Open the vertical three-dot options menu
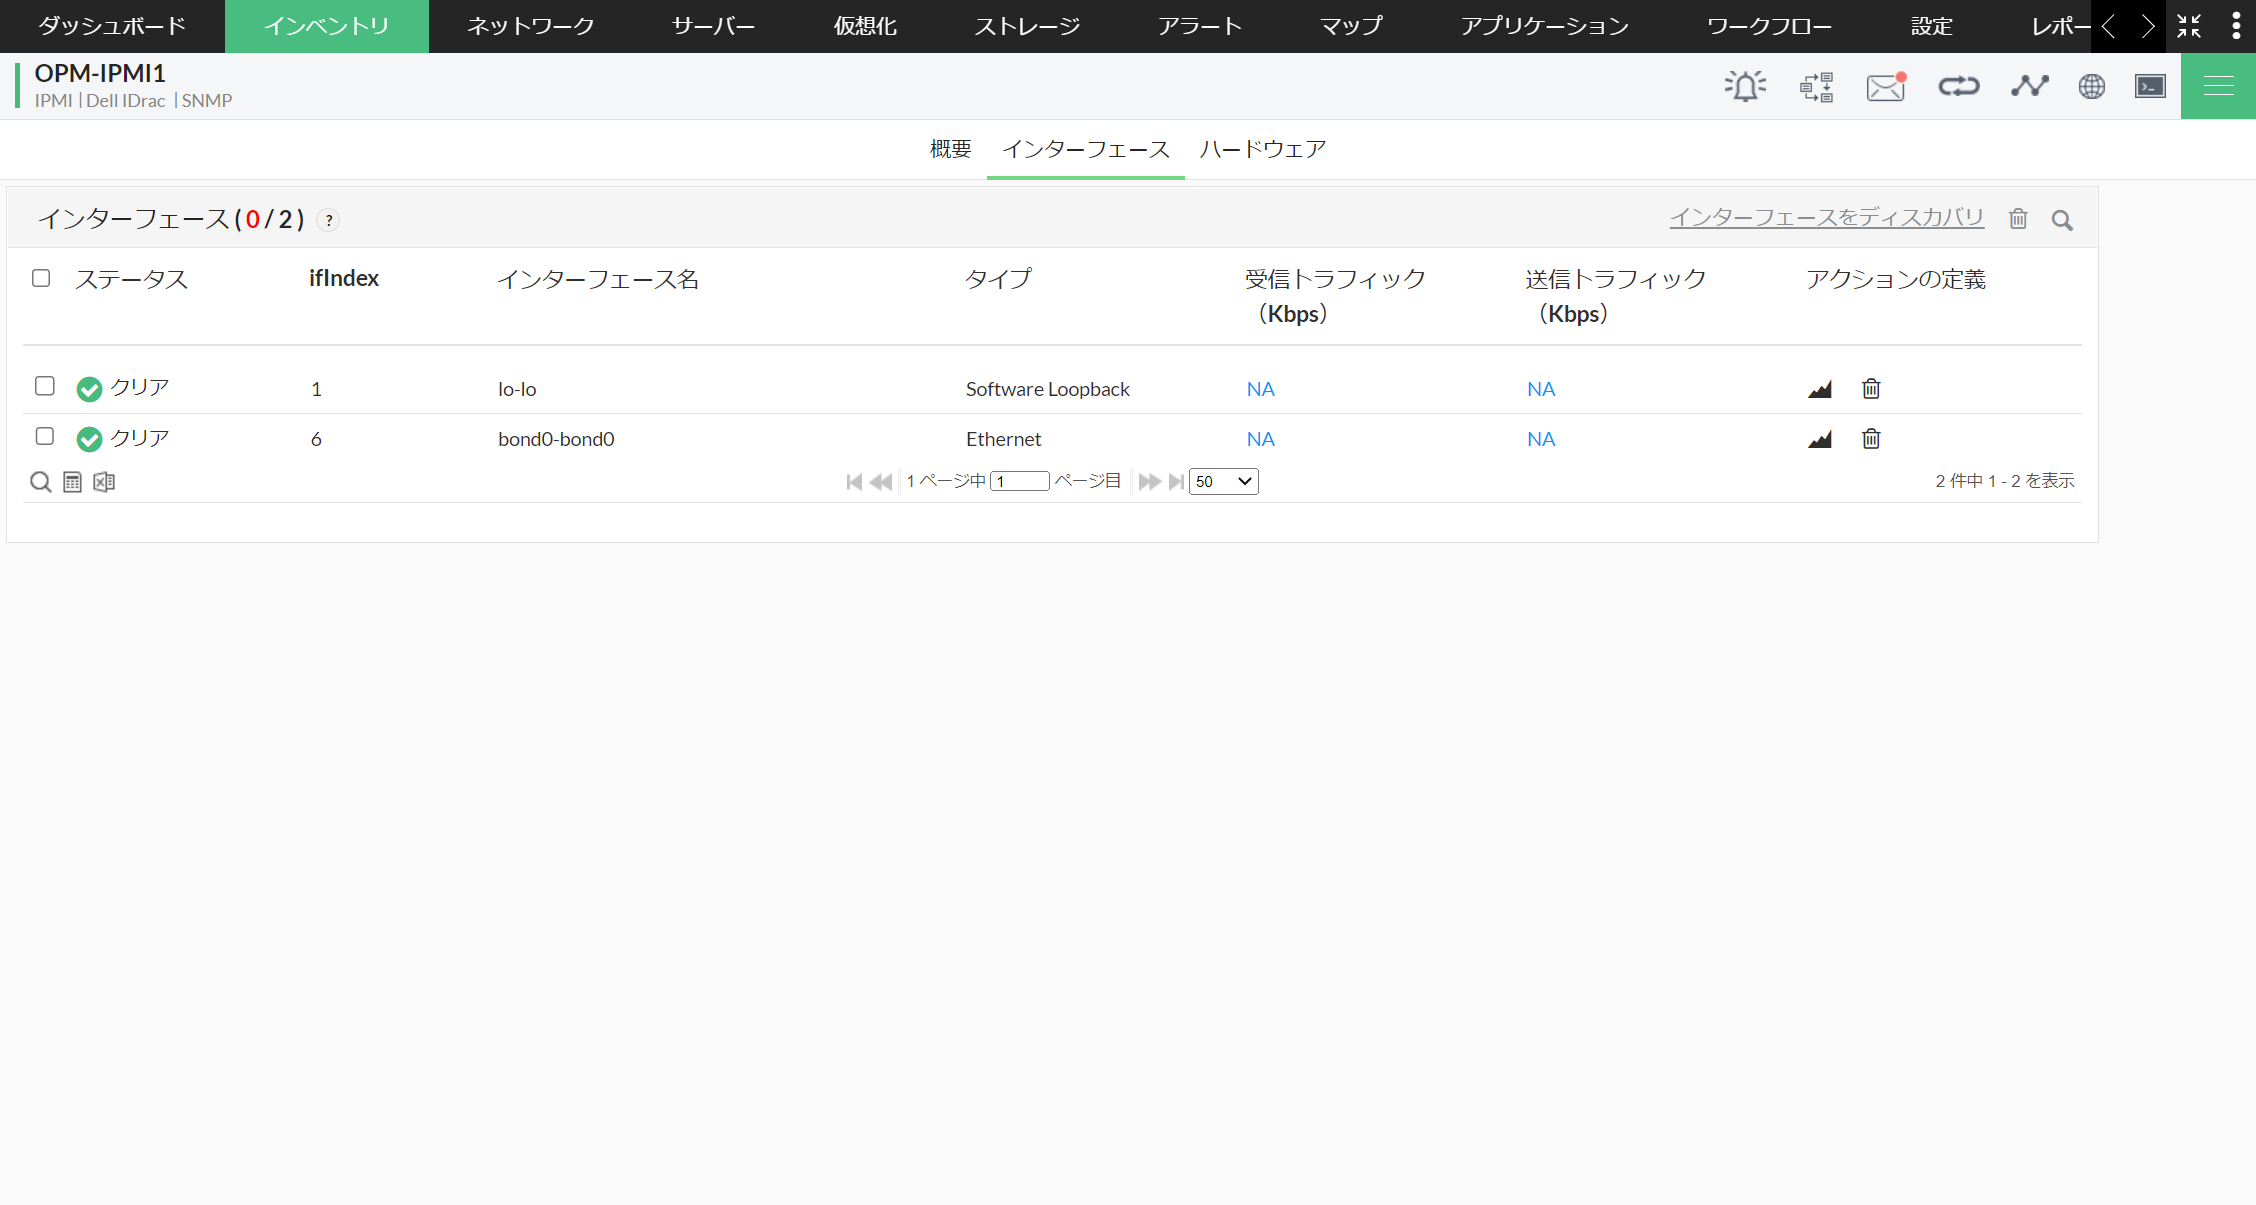This screenshot has height=1205, width=2256. (x=2236, y=26)
